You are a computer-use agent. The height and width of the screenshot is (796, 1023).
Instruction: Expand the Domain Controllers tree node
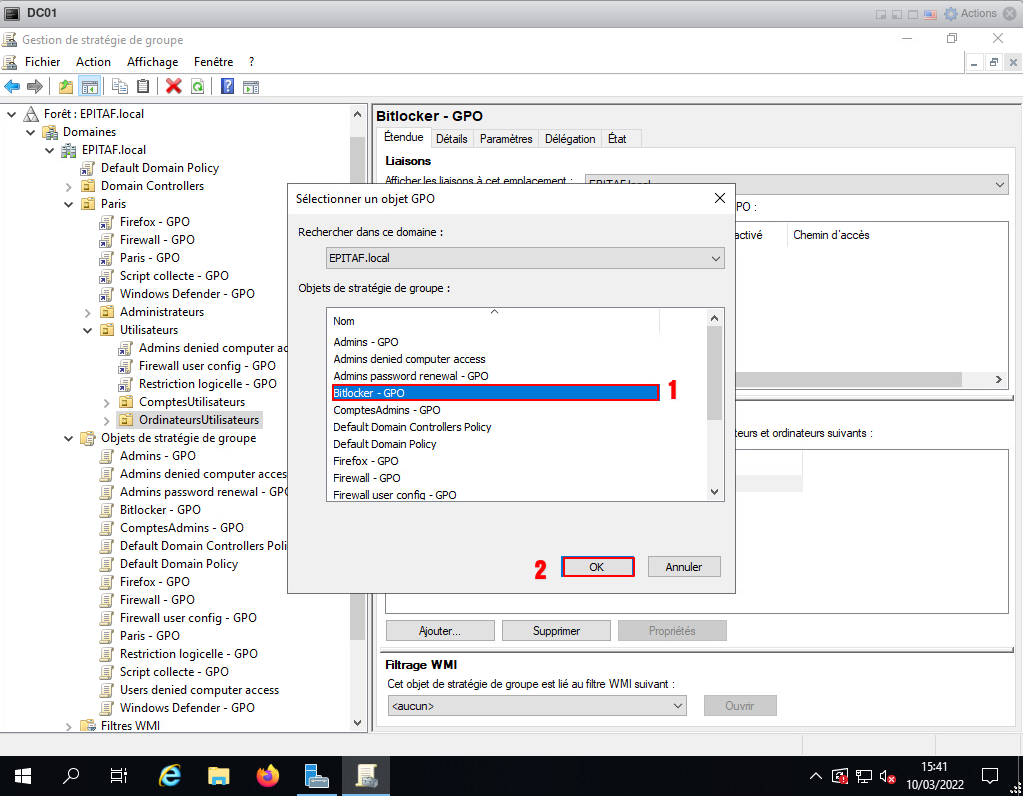68,186
